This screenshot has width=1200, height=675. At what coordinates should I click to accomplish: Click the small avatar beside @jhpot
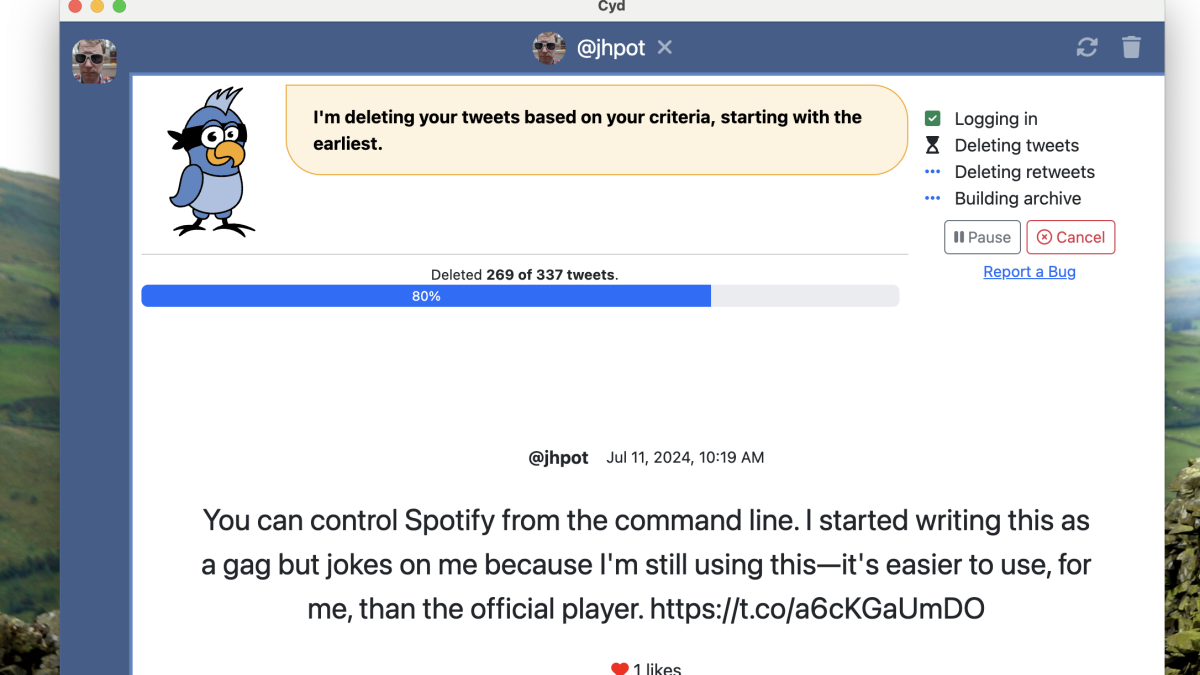point(549,47)
